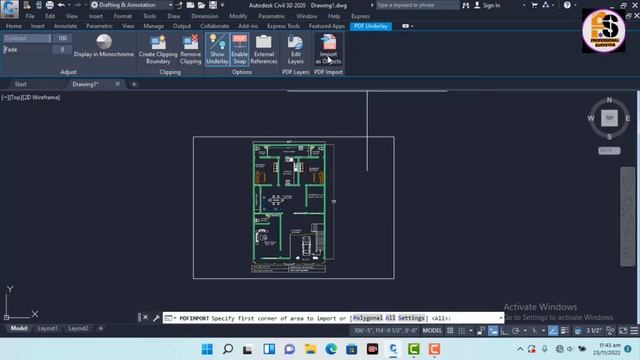Click MODEL button in status bar
The height and width of the screenshot is (360, 640).
pyautogui.click(x=432, y=331)
